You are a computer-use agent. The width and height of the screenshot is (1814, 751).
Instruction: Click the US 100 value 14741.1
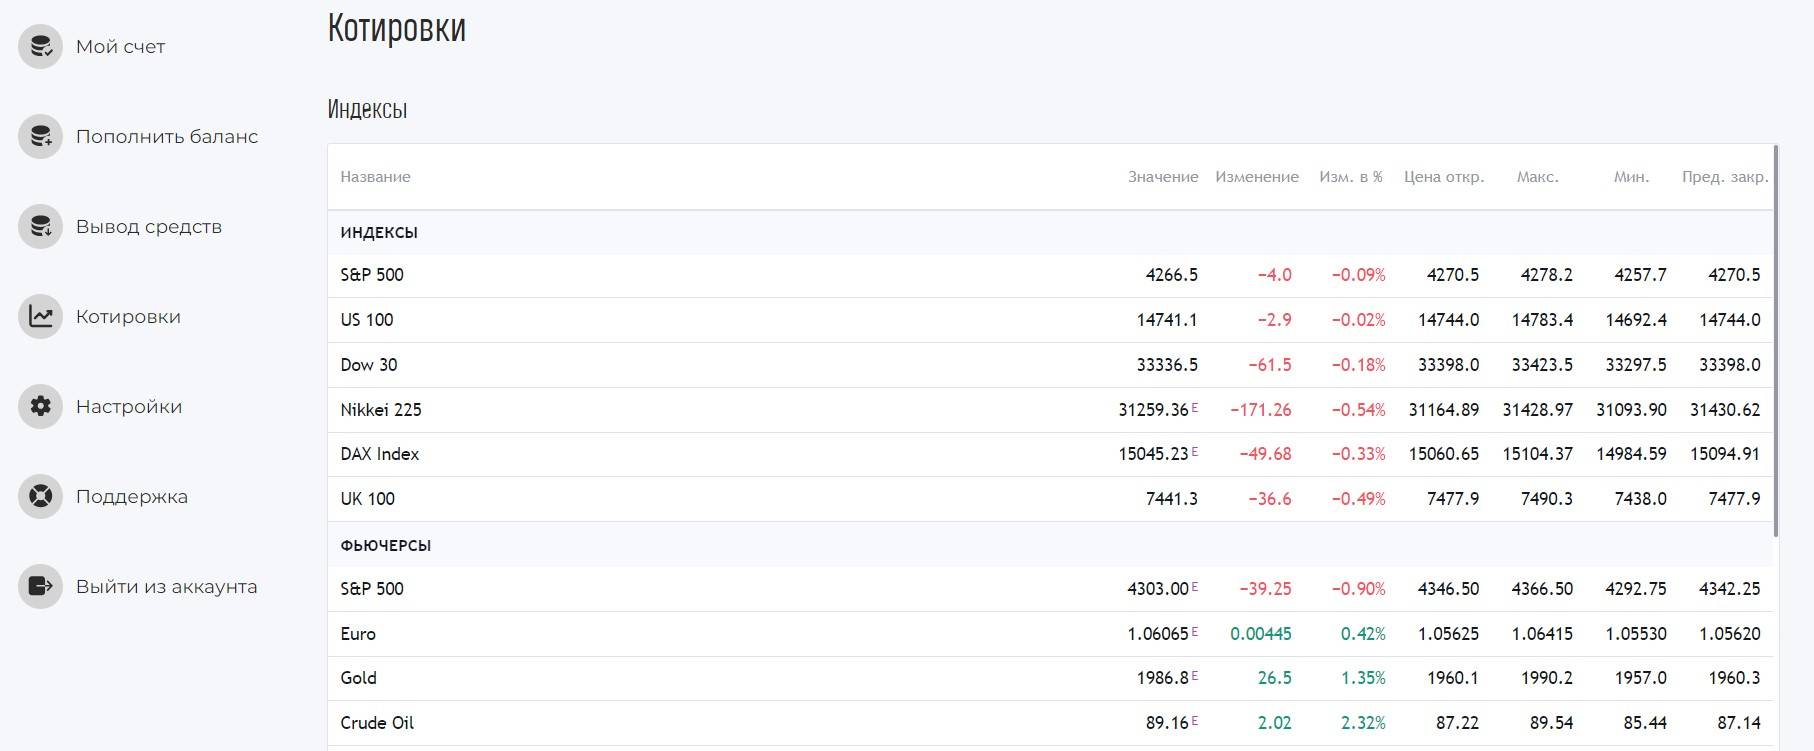pos(1167,320)
